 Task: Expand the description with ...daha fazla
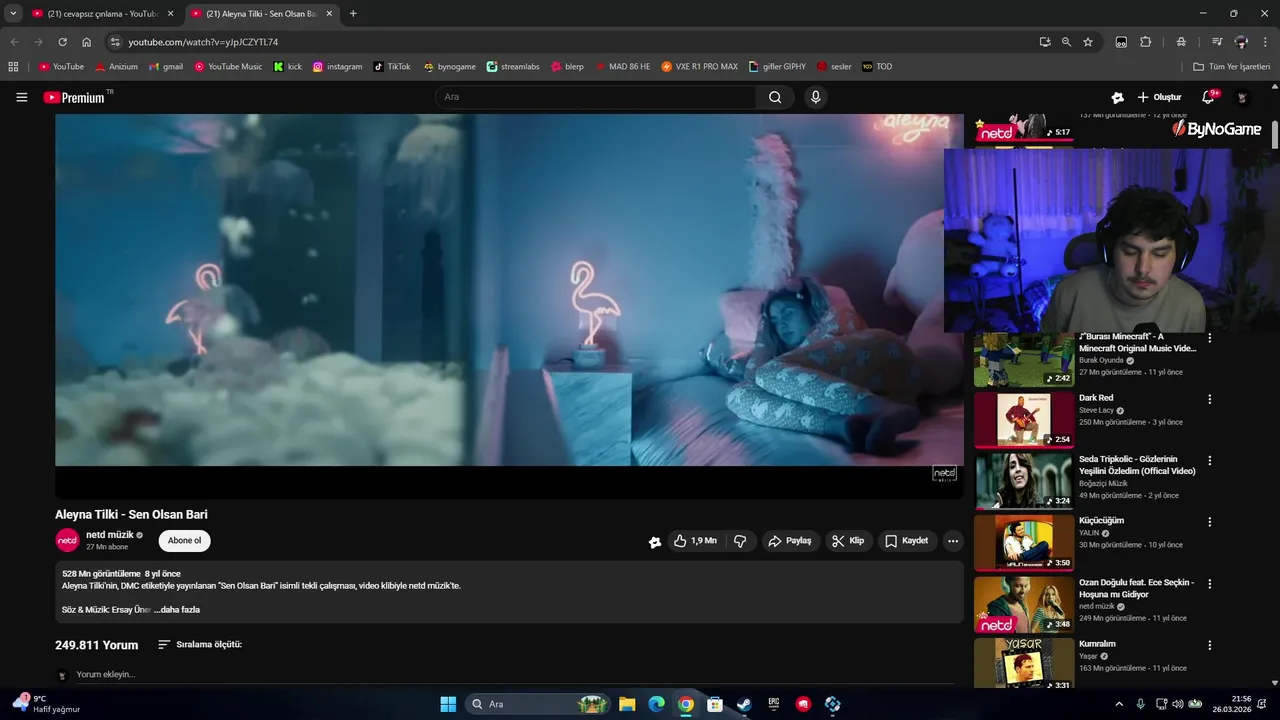pos(177,609)
